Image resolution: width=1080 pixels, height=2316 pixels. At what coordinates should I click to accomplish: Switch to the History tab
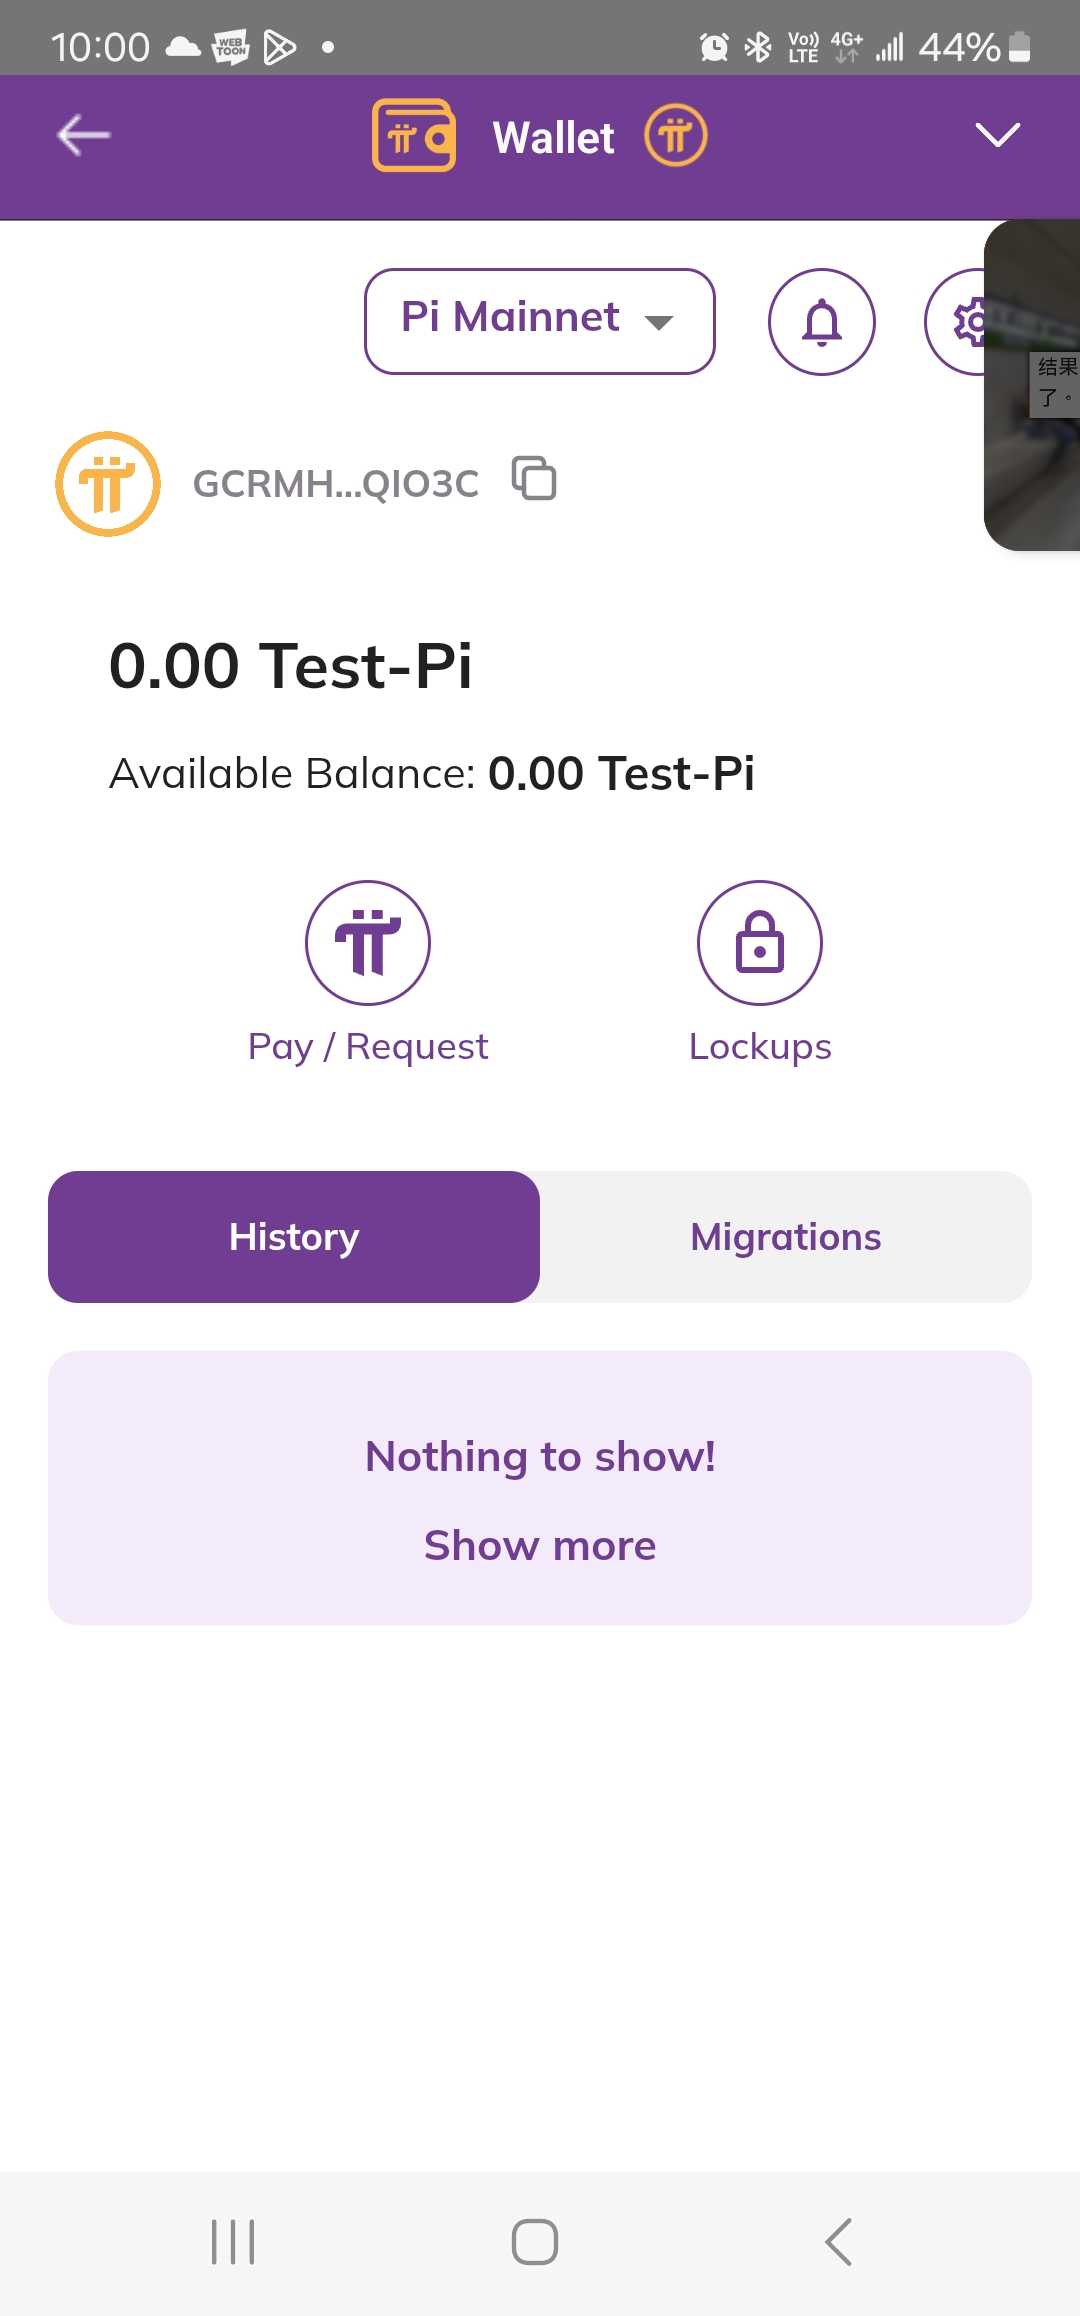click(x=294, y=1237)
